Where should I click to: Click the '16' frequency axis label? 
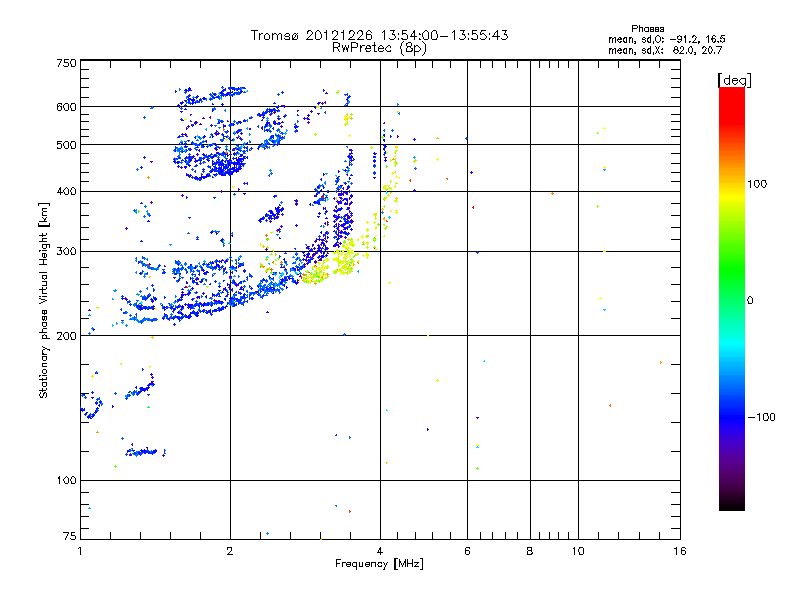tap(680, 551)
